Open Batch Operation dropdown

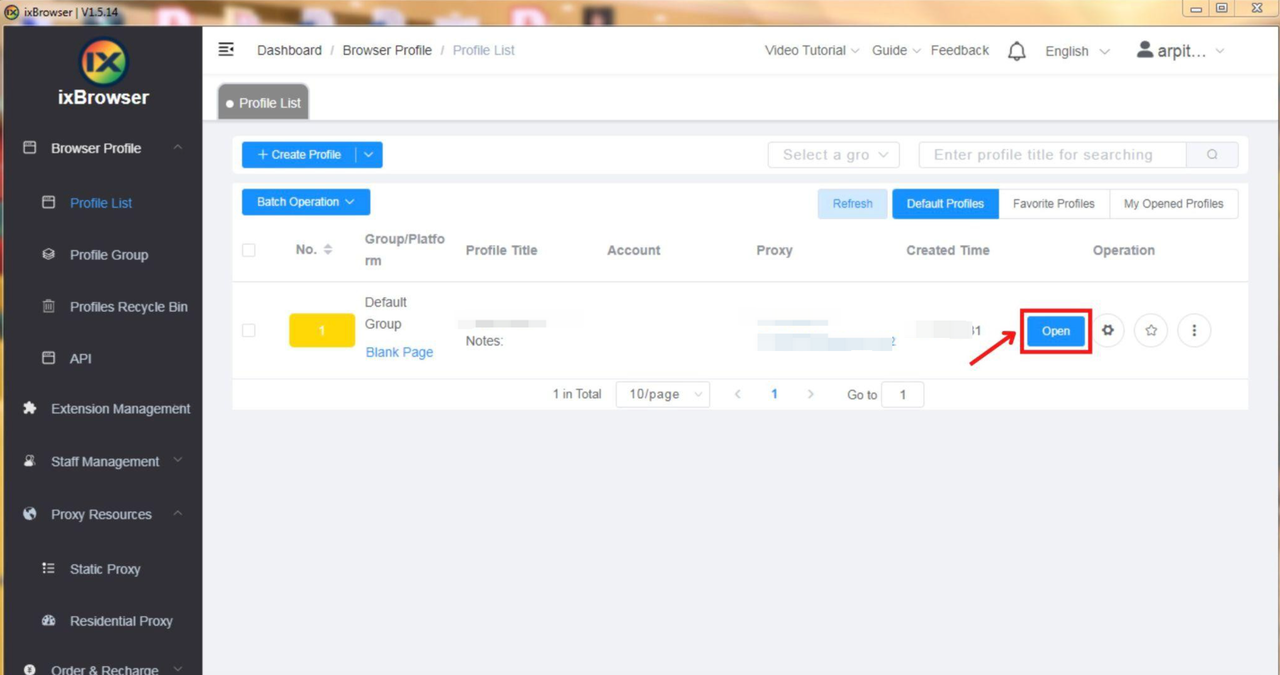click(x=306, y=202)
